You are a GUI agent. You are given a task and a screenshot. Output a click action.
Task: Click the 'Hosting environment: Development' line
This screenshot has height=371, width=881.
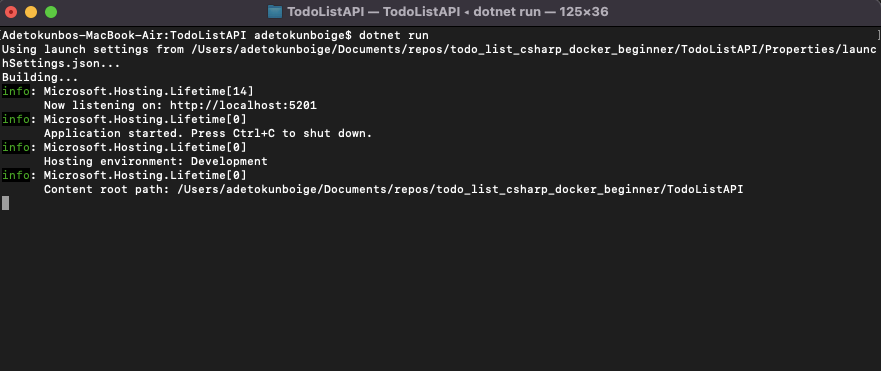point(156,161)
